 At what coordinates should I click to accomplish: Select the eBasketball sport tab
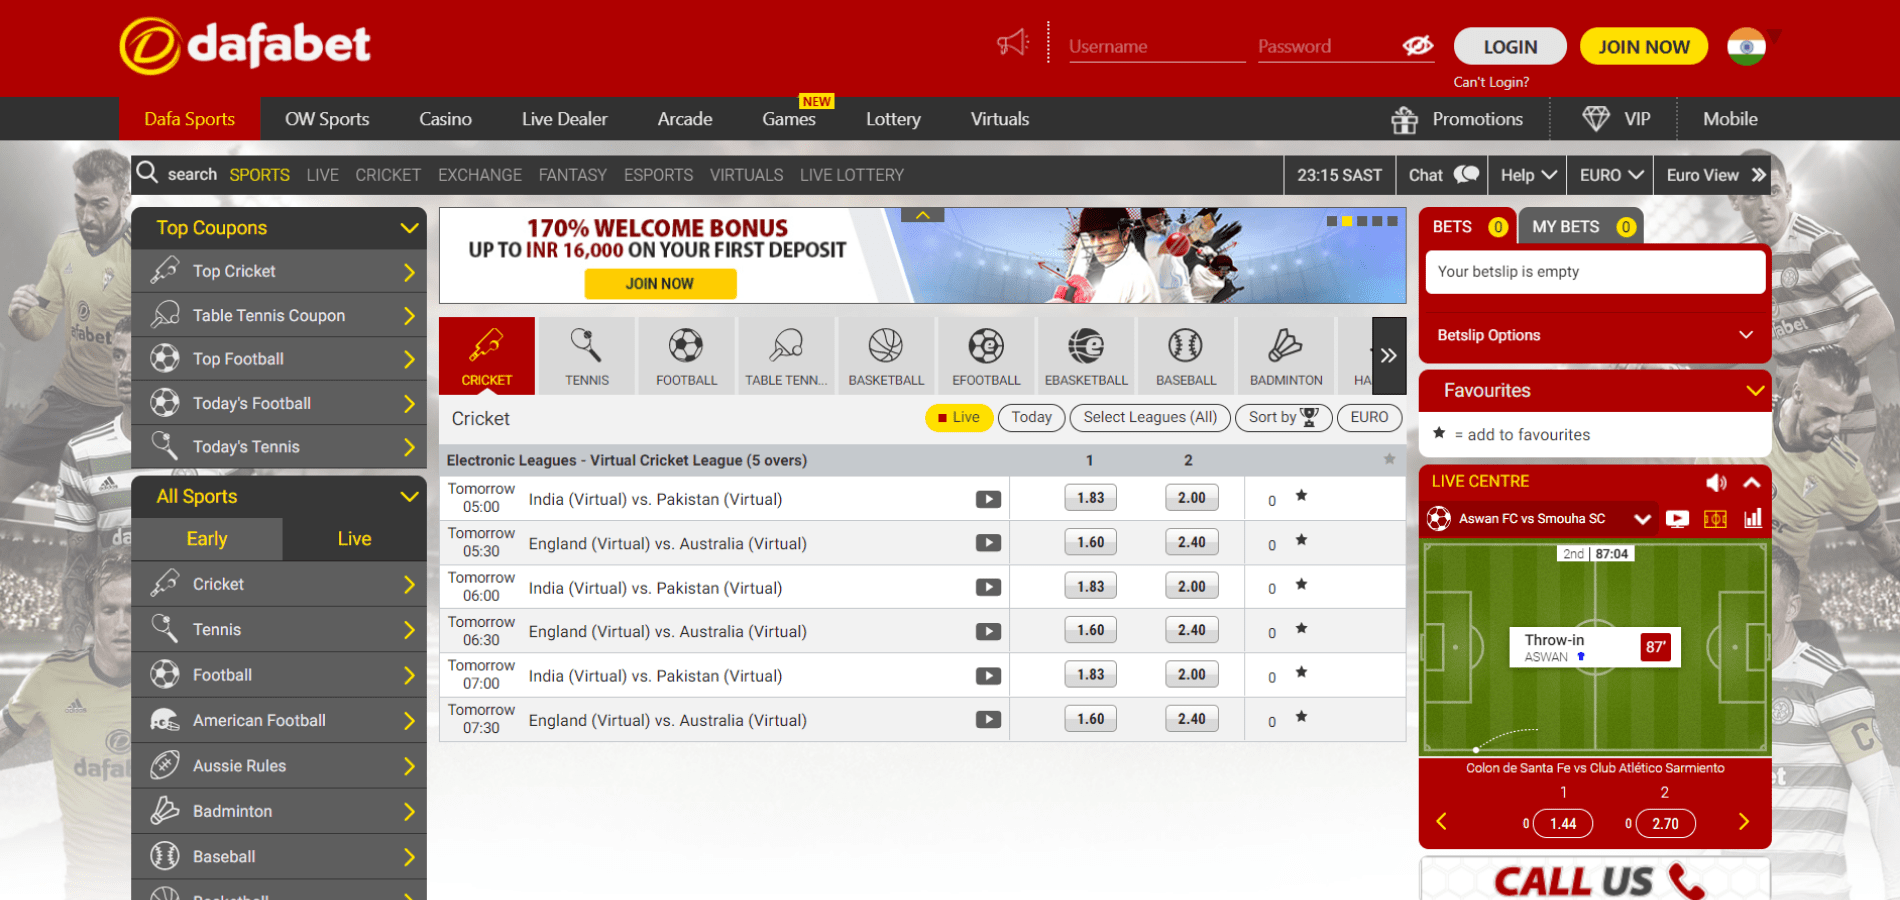tap(1087, 355)
